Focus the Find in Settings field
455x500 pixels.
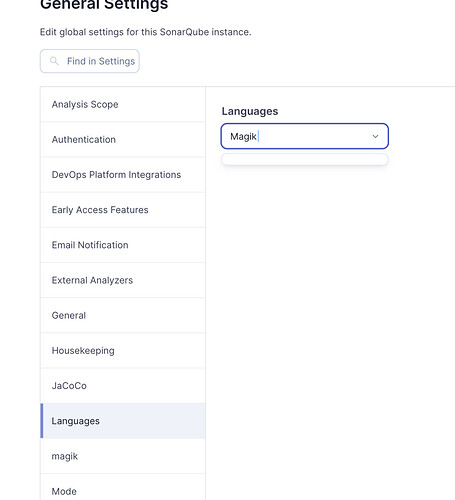[x=90, y=61]
